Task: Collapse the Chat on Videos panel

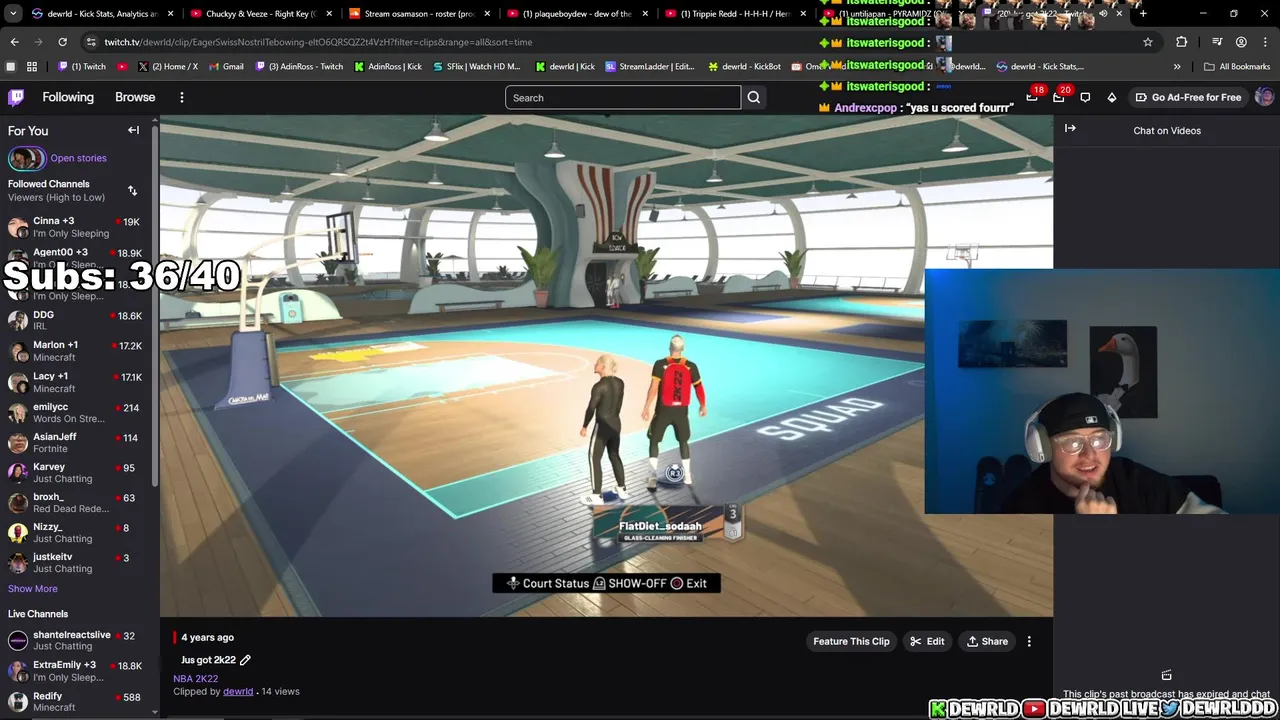Action: (1070, 128)
